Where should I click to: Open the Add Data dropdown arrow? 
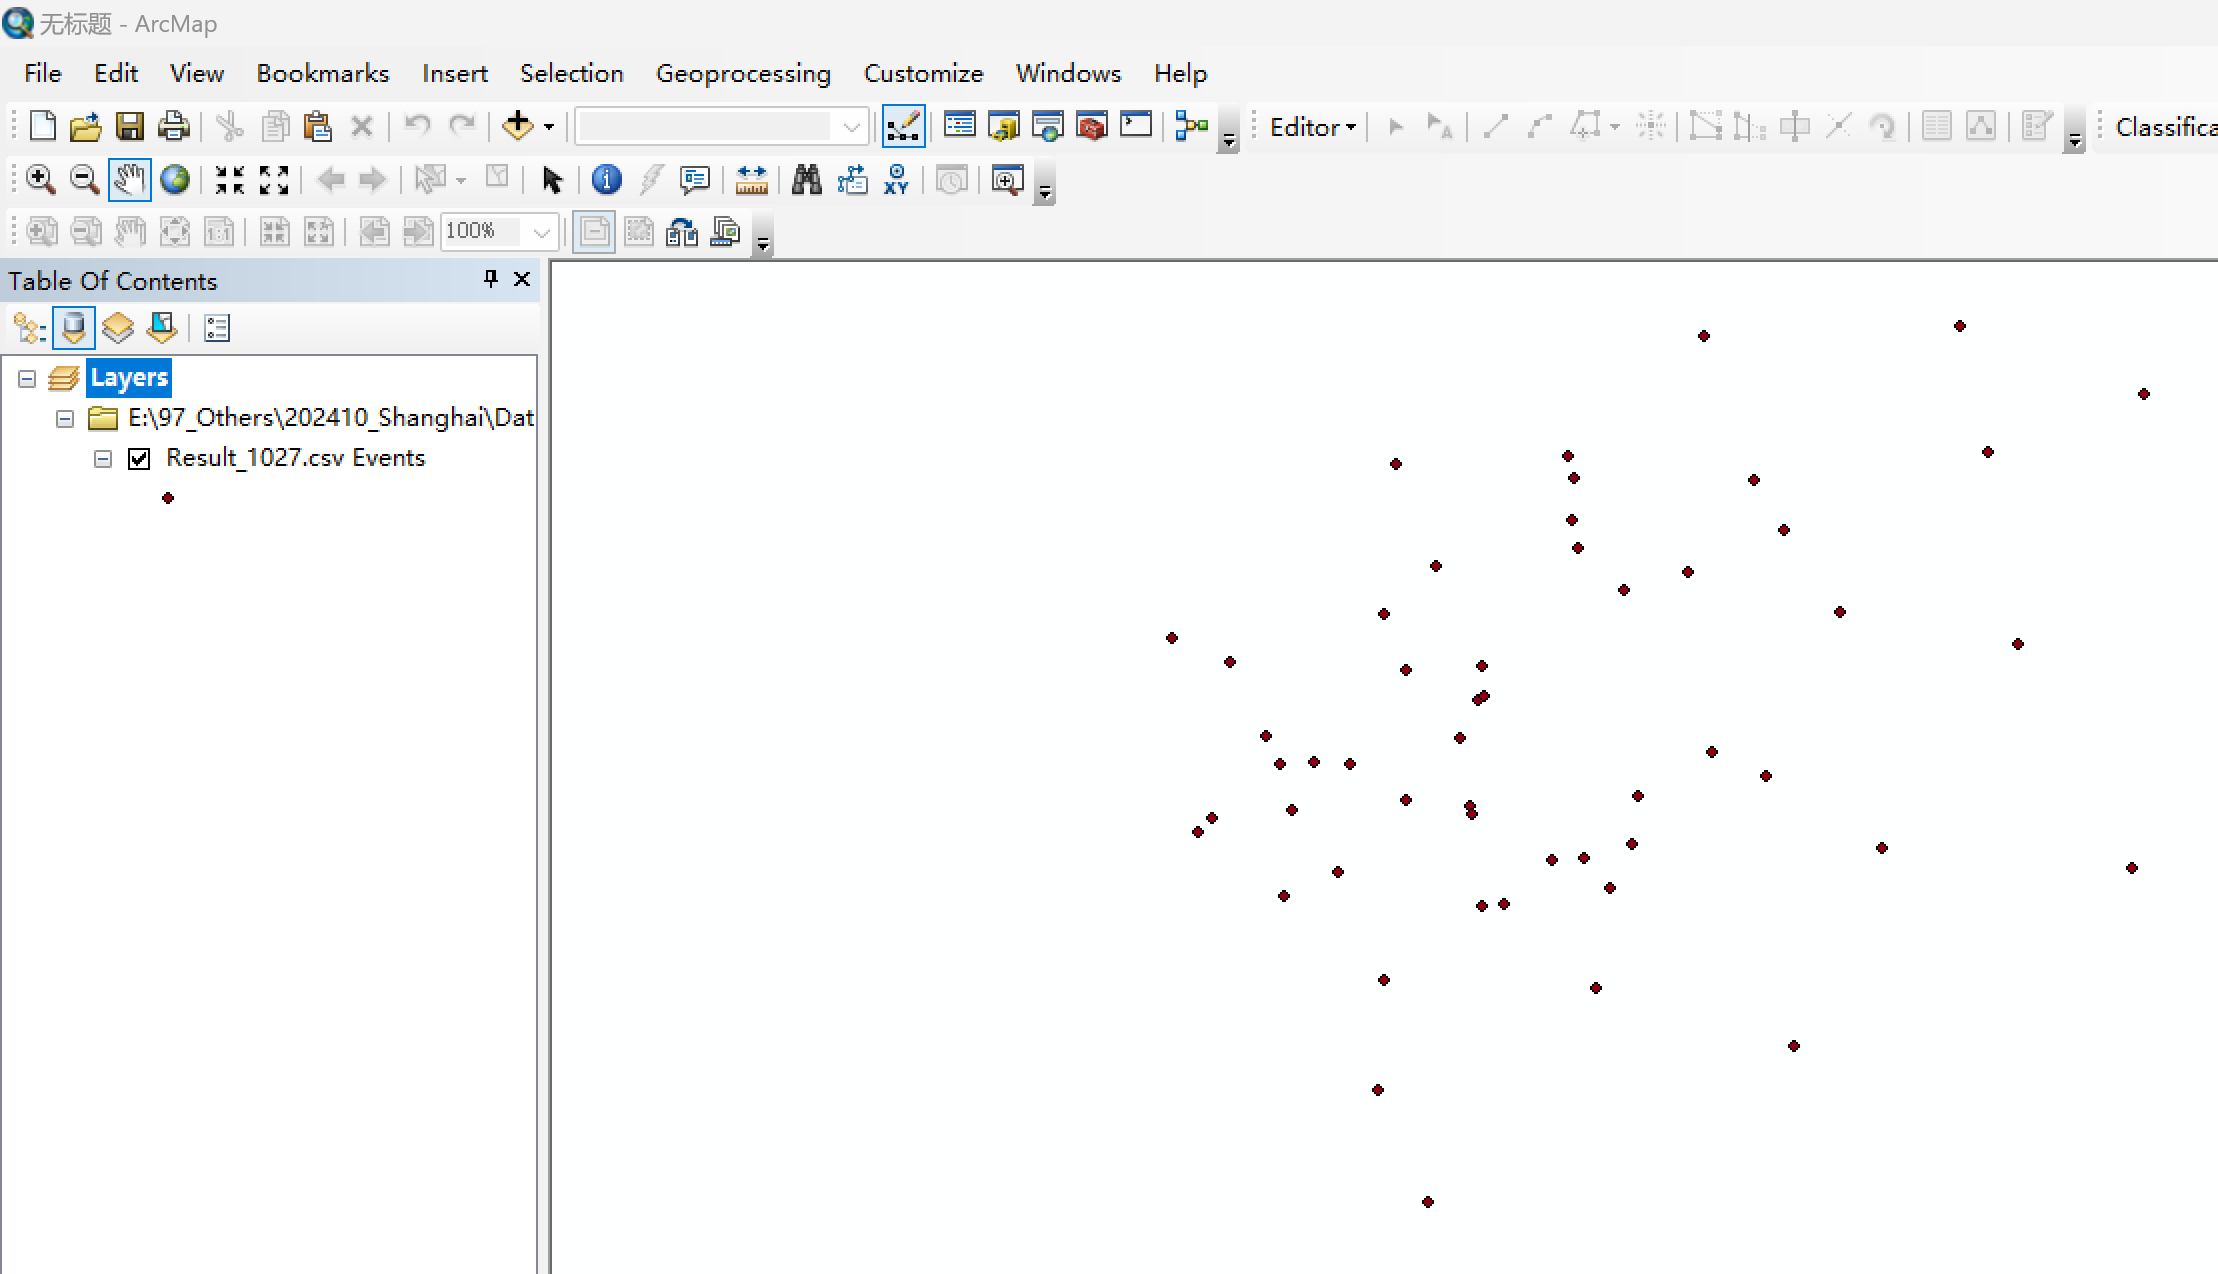pyautogui.click(x=549, y=127)
